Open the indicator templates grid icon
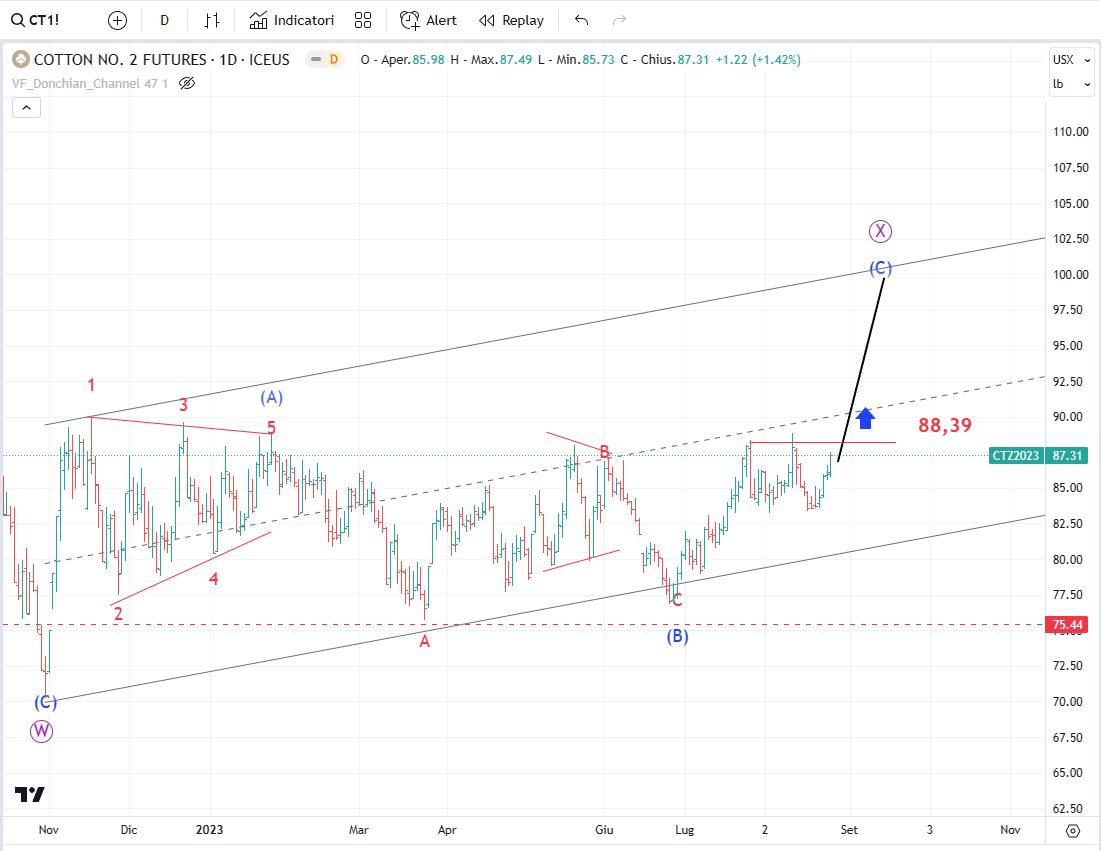Image resolution: width=1101 pixels, height=851 pixels. click(x=363, y=20)
